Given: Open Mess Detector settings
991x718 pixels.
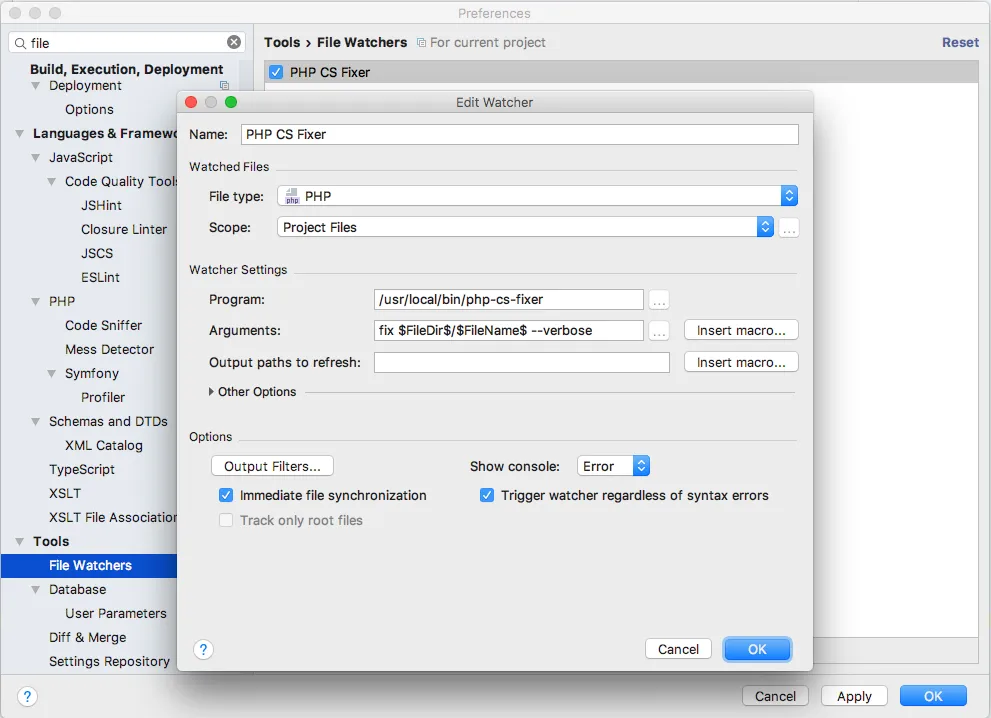Looking at the screenshot, I should 109,350.
